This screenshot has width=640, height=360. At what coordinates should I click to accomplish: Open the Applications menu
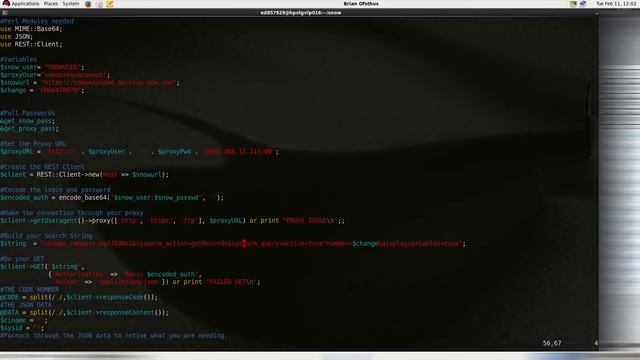point(25,4)
